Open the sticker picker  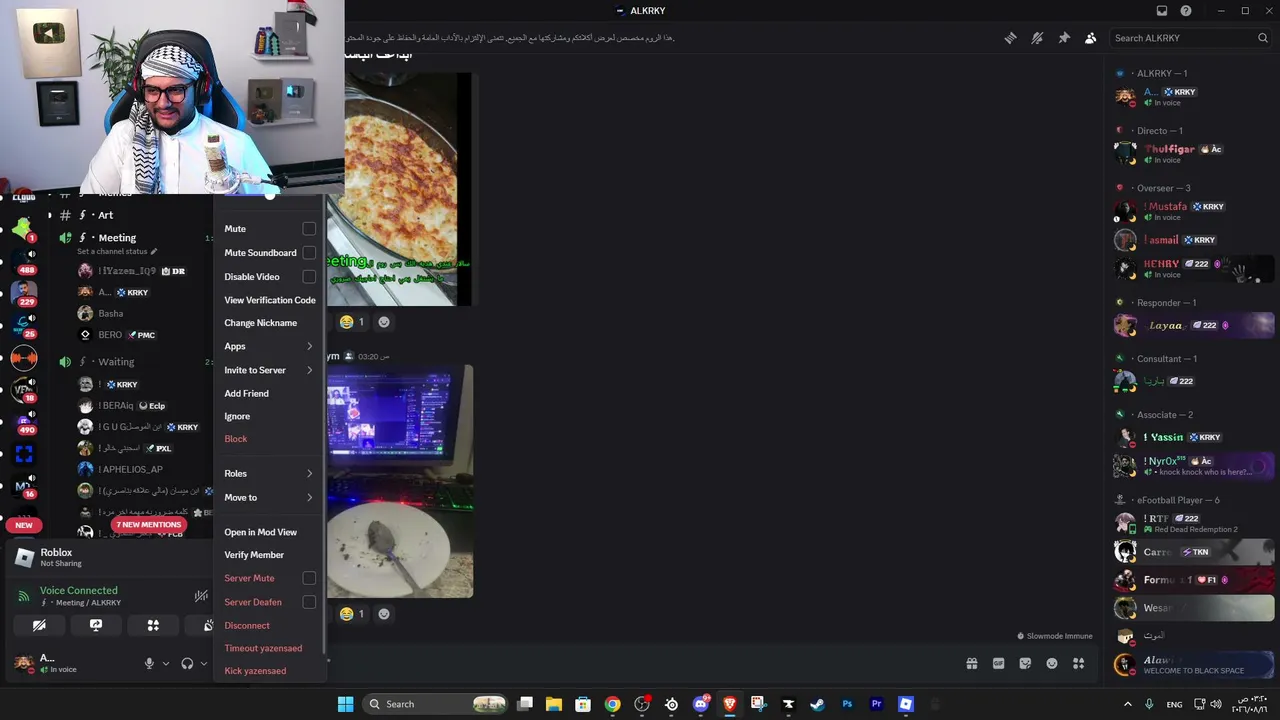pyautogui.click(x=1025, y=663)
